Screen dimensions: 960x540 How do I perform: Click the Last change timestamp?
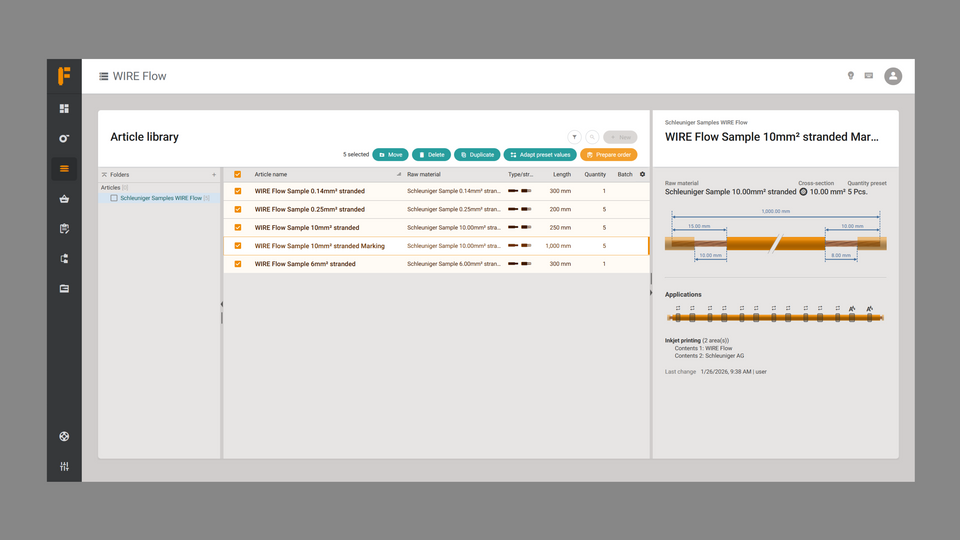[x=733, y=372]
